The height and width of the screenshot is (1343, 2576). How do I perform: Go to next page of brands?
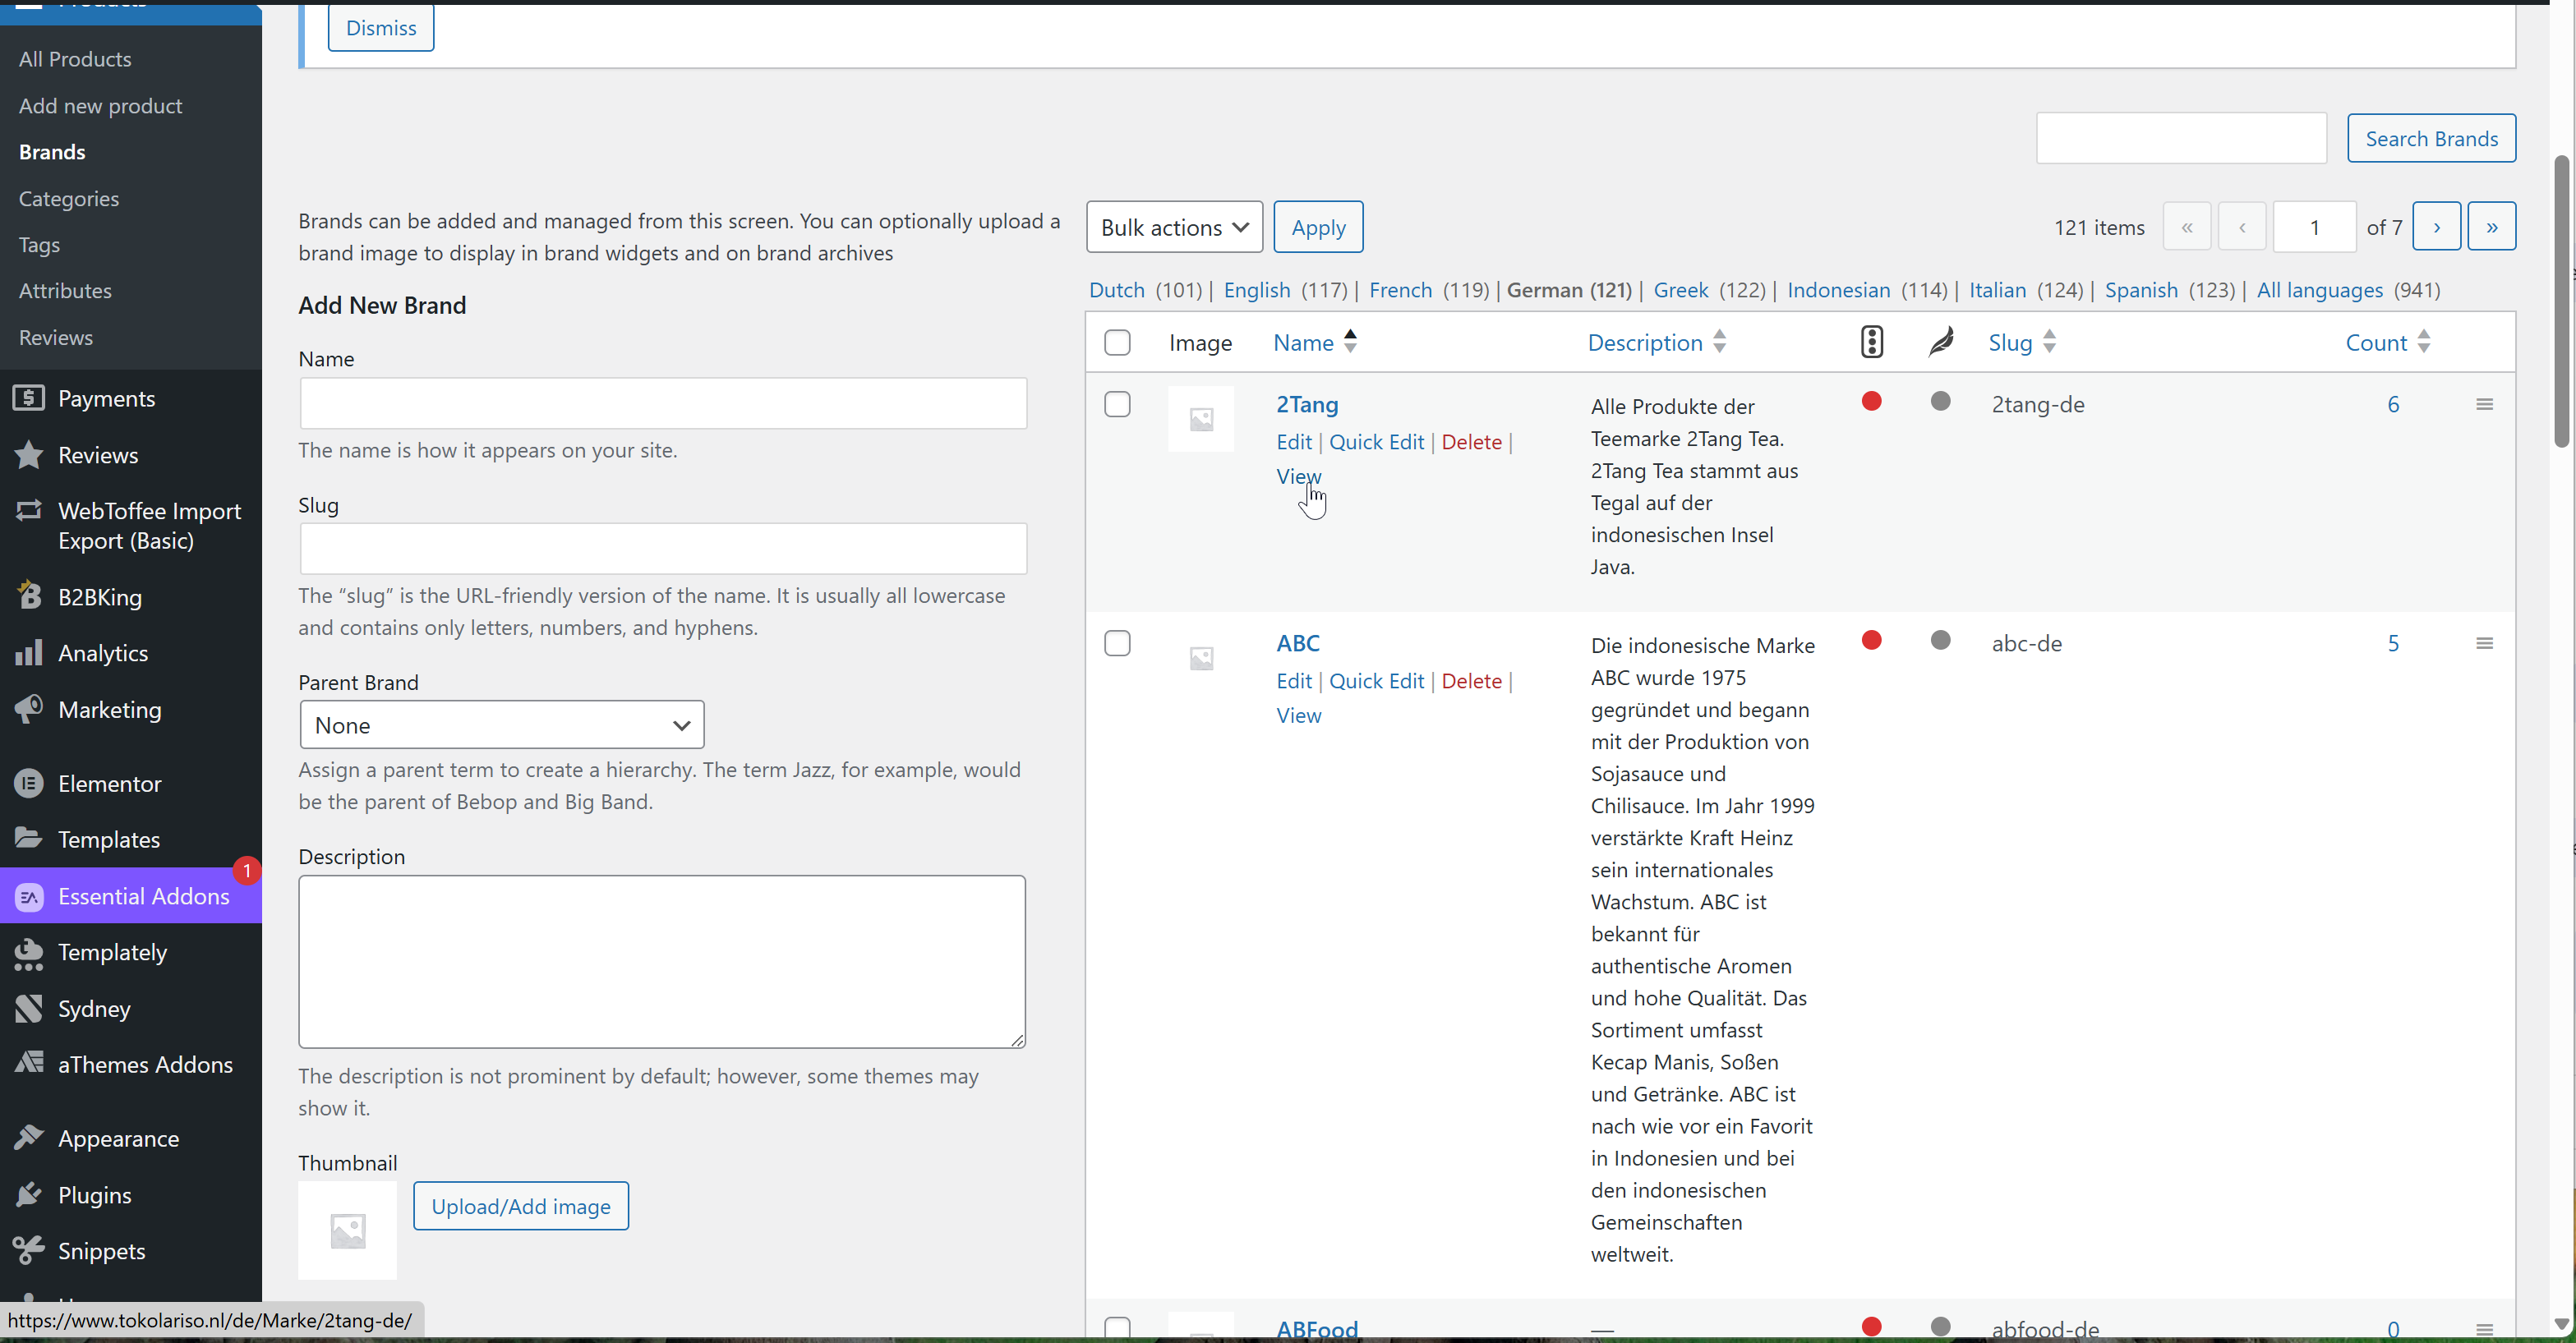(x=2437, y=227)
